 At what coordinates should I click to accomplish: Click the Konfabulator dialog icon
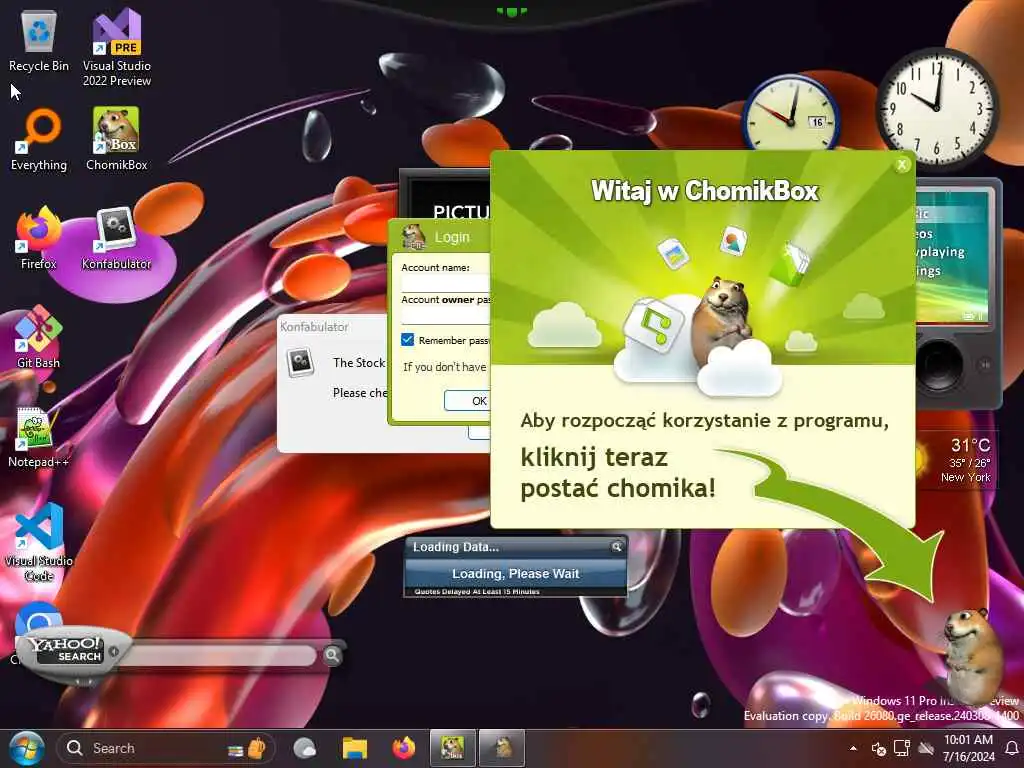300,362
